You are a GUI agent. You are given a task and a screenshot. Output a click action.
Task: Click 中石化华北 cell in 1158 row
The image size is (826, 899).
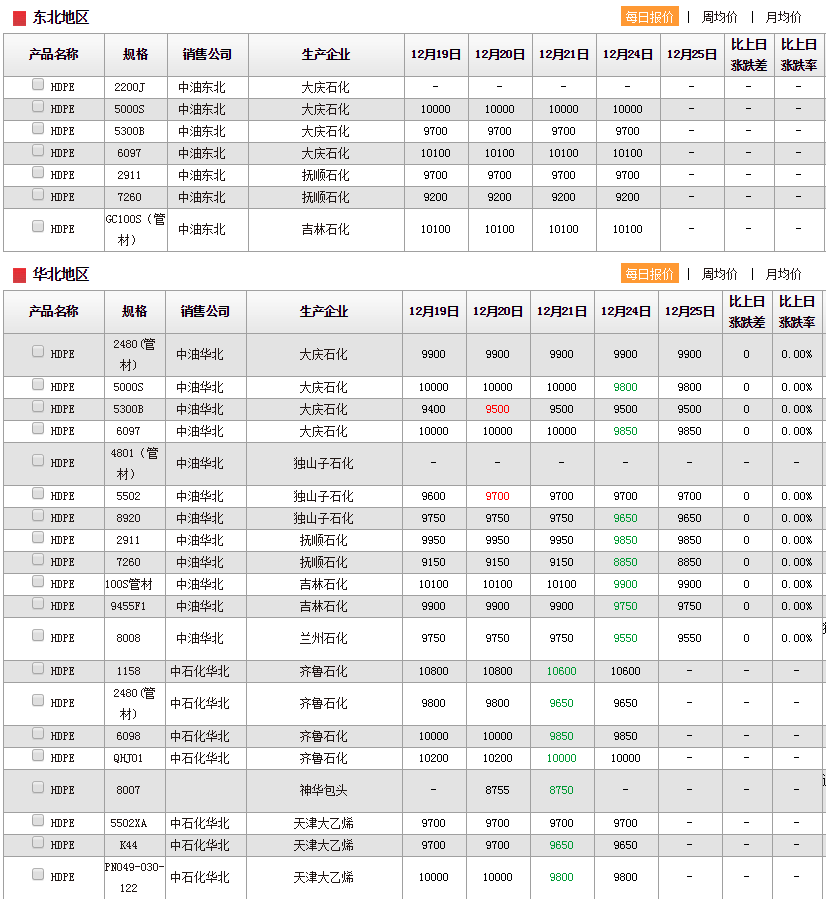point(199,671)
